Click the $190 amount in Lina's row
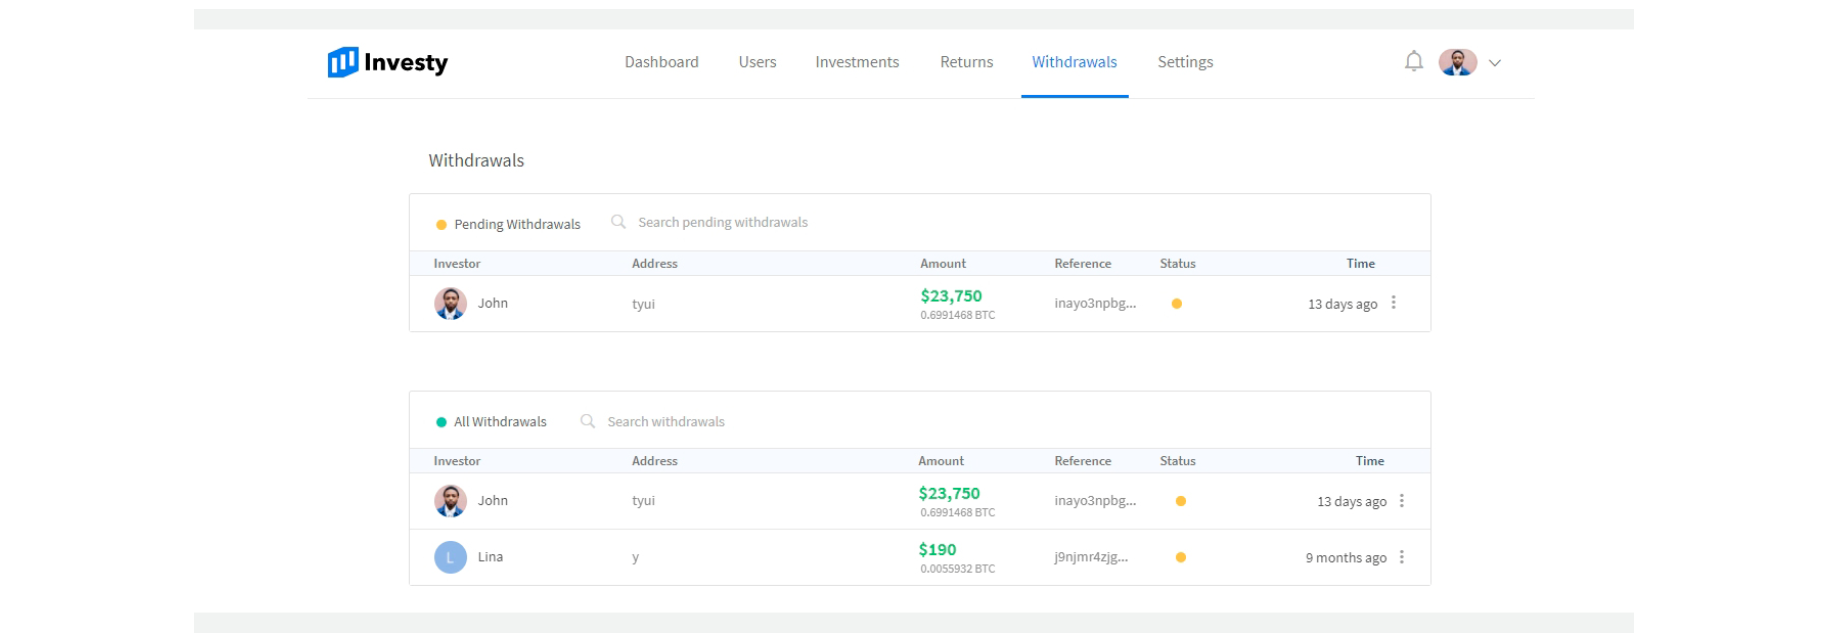This screenshot has height=638, width=1830. pos(937,550)
